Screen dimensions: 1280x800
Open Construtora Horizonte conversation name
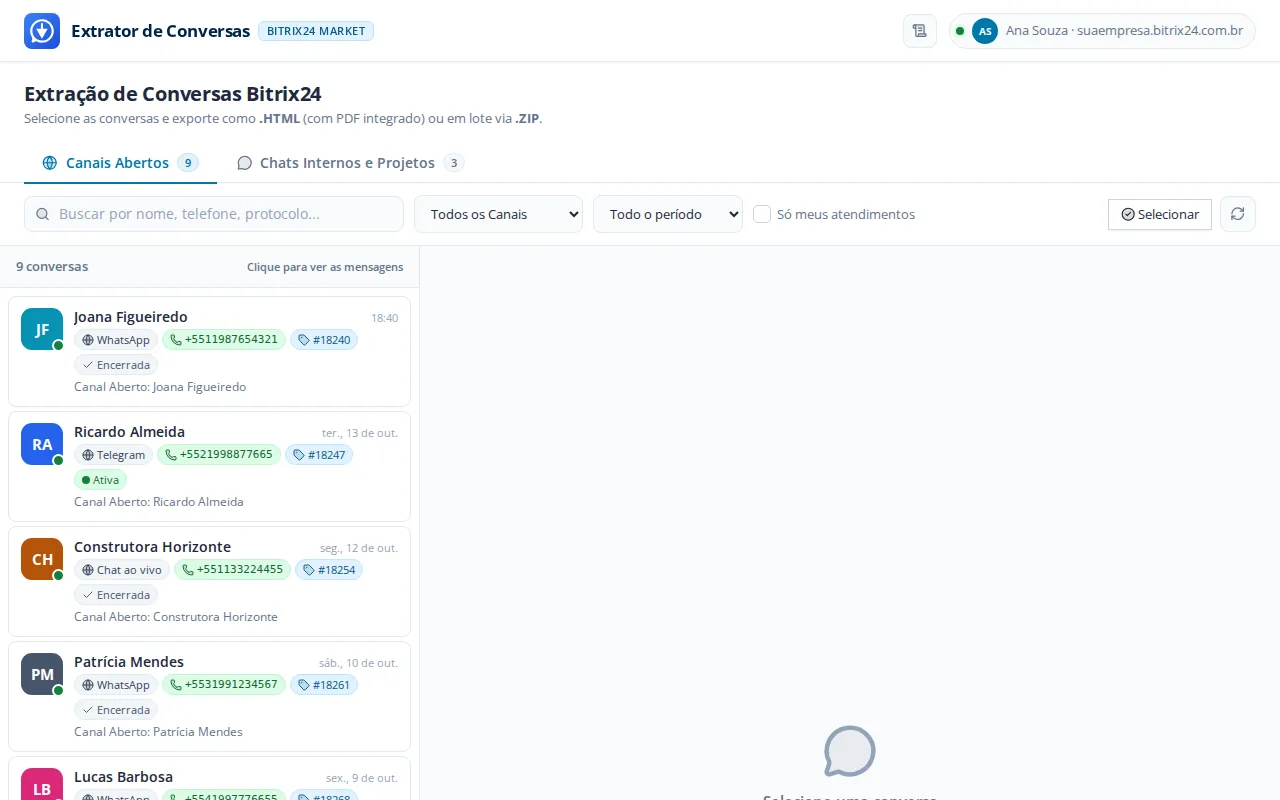pyautogui.click(x=152, y=547)
